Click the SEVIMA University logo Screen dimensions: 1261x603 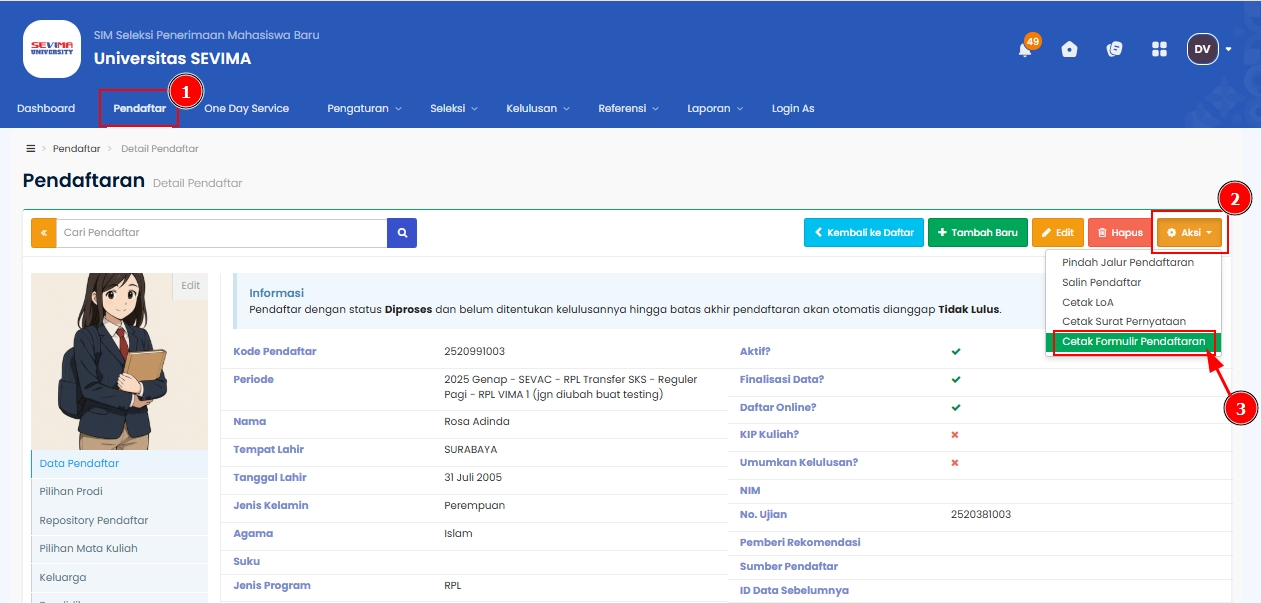52,48
